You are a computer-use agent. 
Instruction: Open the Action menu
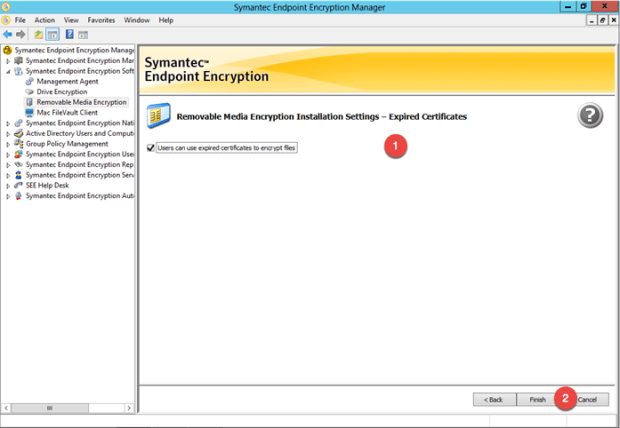pyautogui.click(x=44, y=20)
